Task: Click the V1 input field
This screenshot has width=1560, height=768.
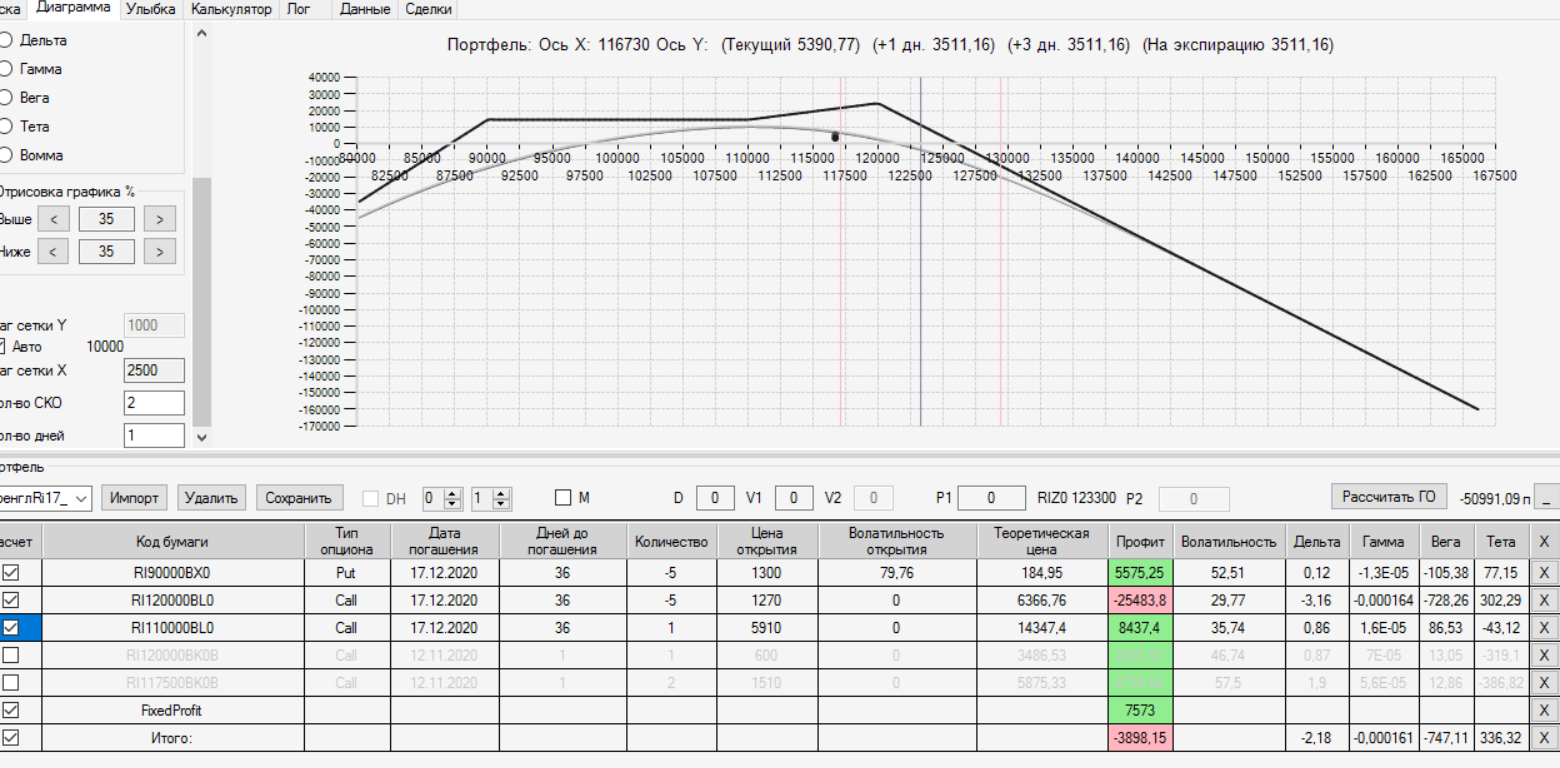Action: 794,498
